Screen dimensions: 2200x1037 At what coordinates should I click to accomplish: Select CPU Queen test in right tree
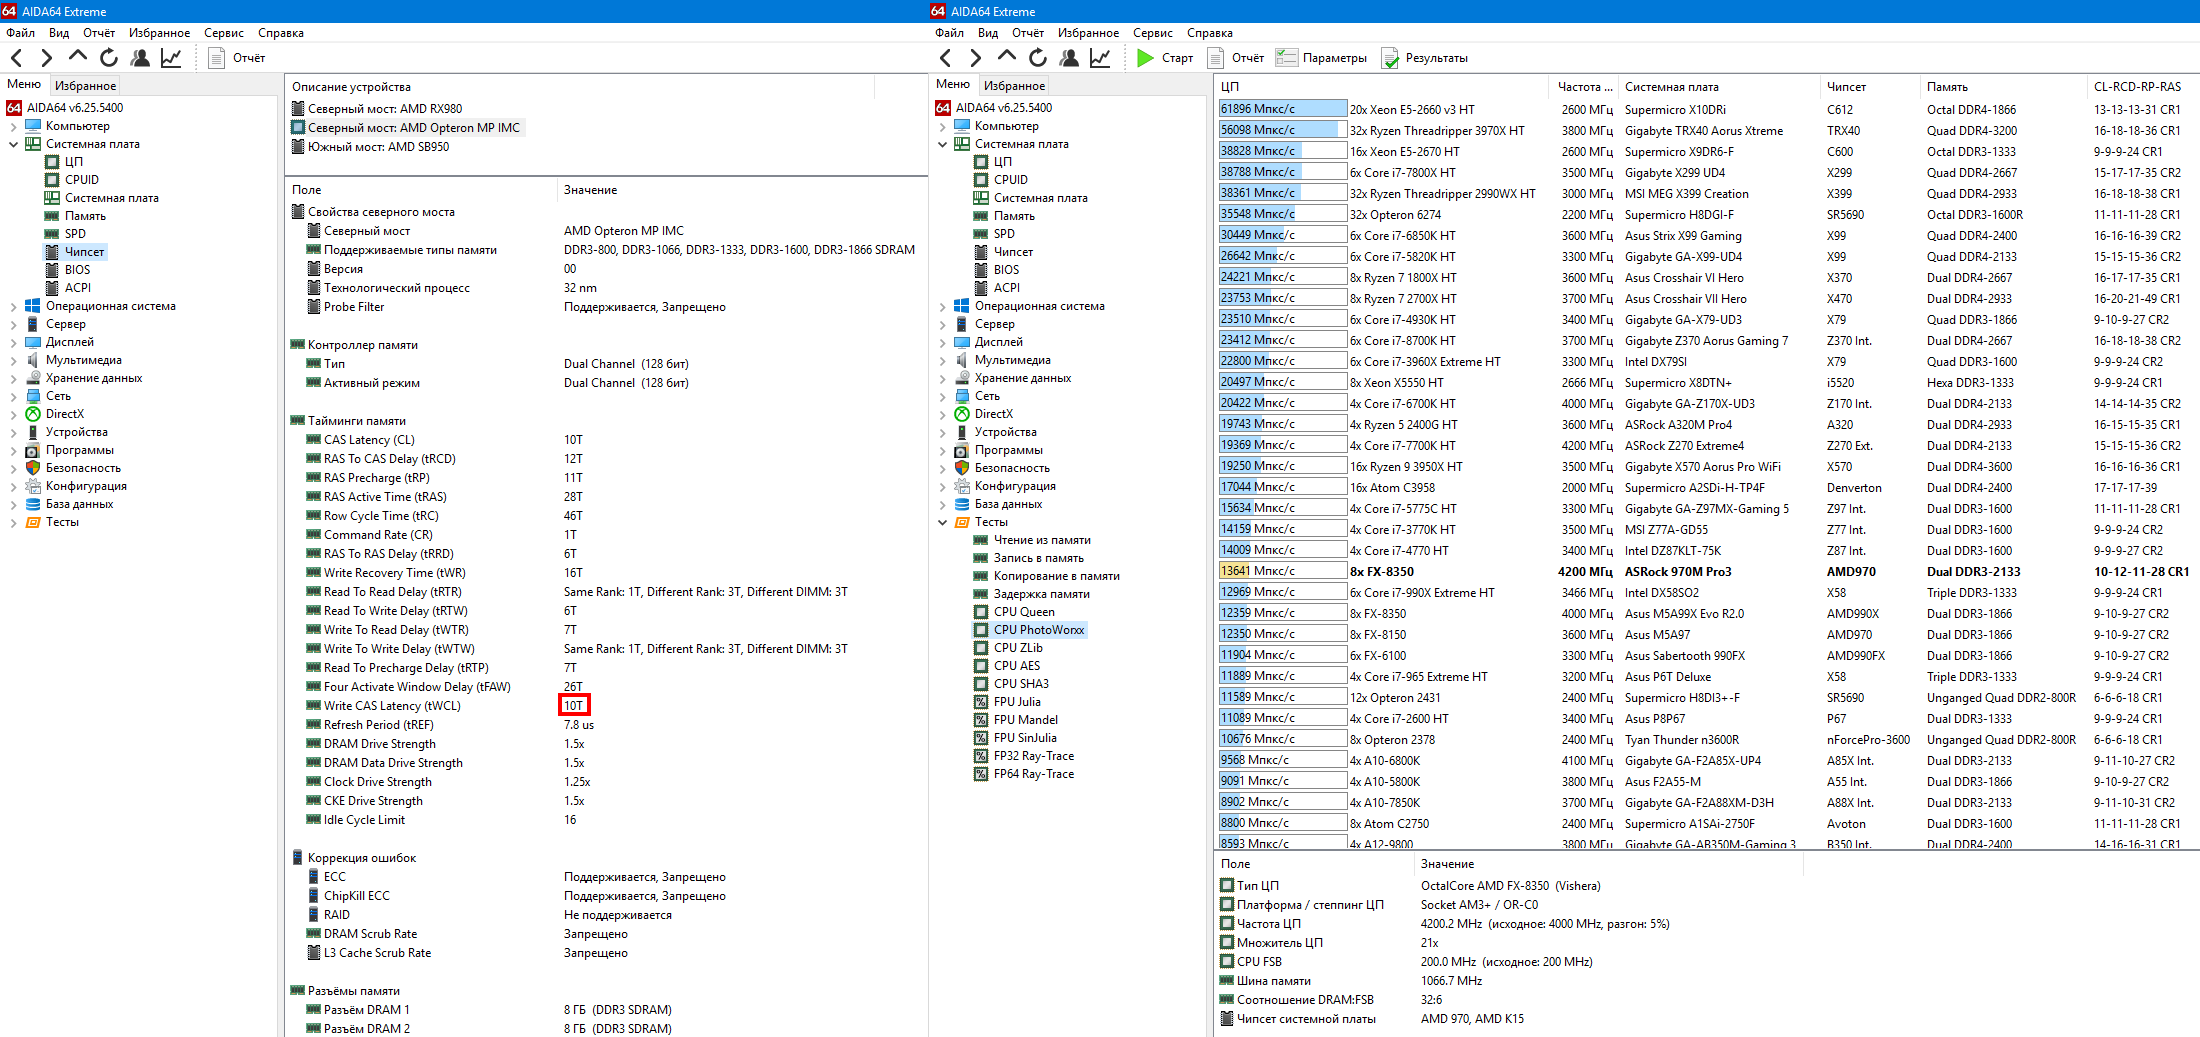coord(1024,612)
